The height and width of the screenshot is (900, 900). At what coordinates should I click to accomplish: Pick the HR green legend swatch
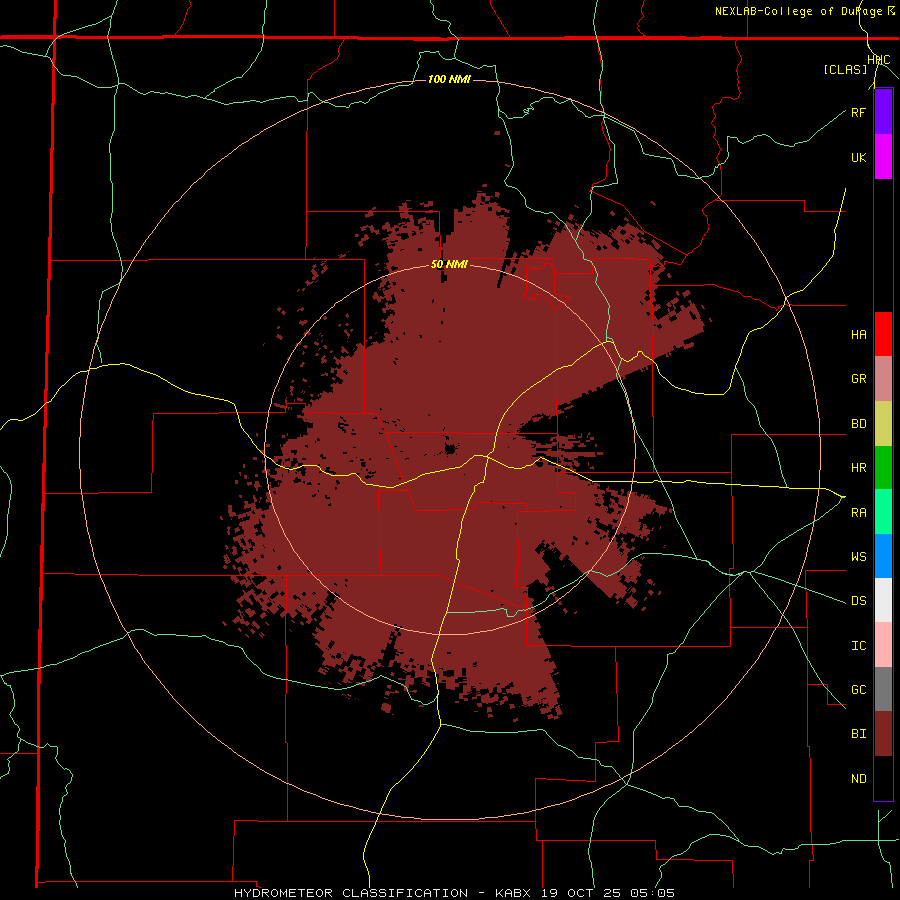883,467
